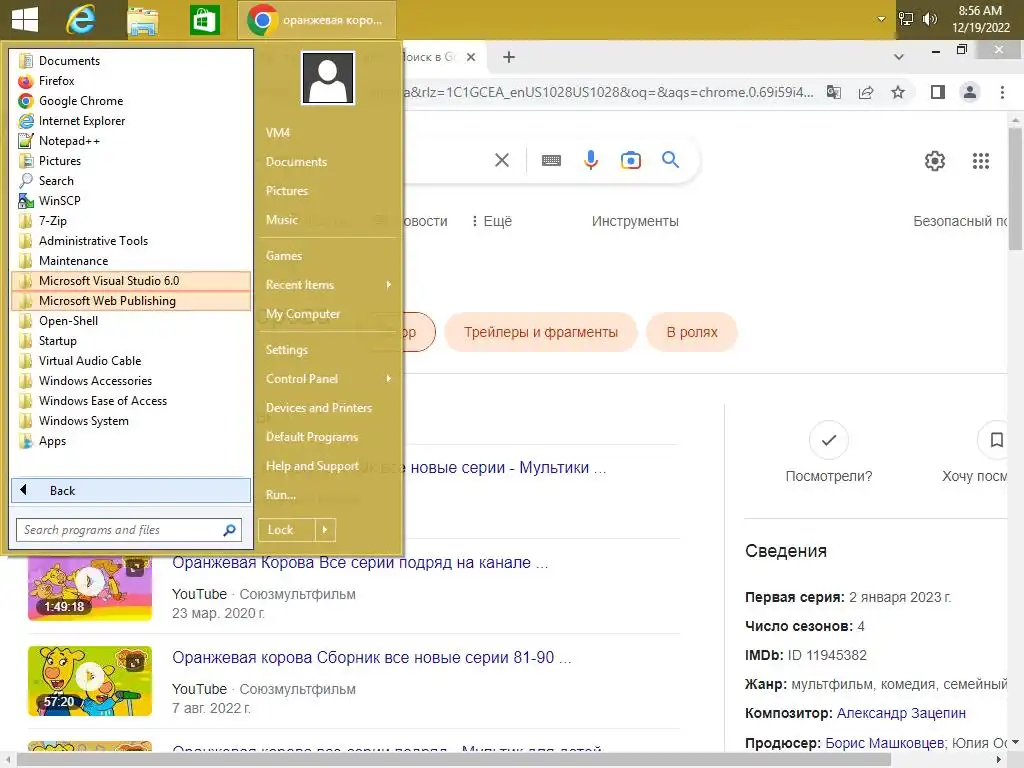This screenshot has width=1024, height=768.
Task: Open Help and Support
Action: coord(328,466)
